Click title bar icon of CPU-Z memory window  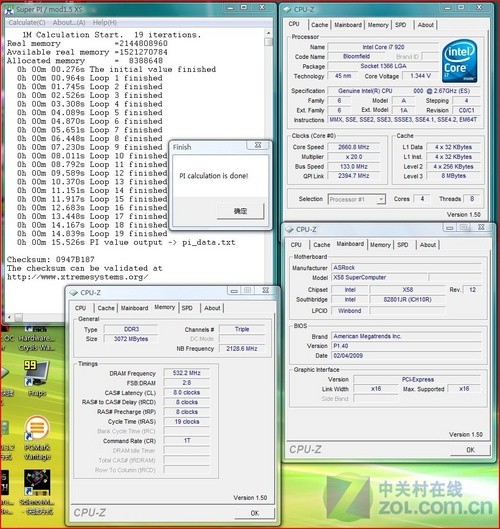(74, 293)
